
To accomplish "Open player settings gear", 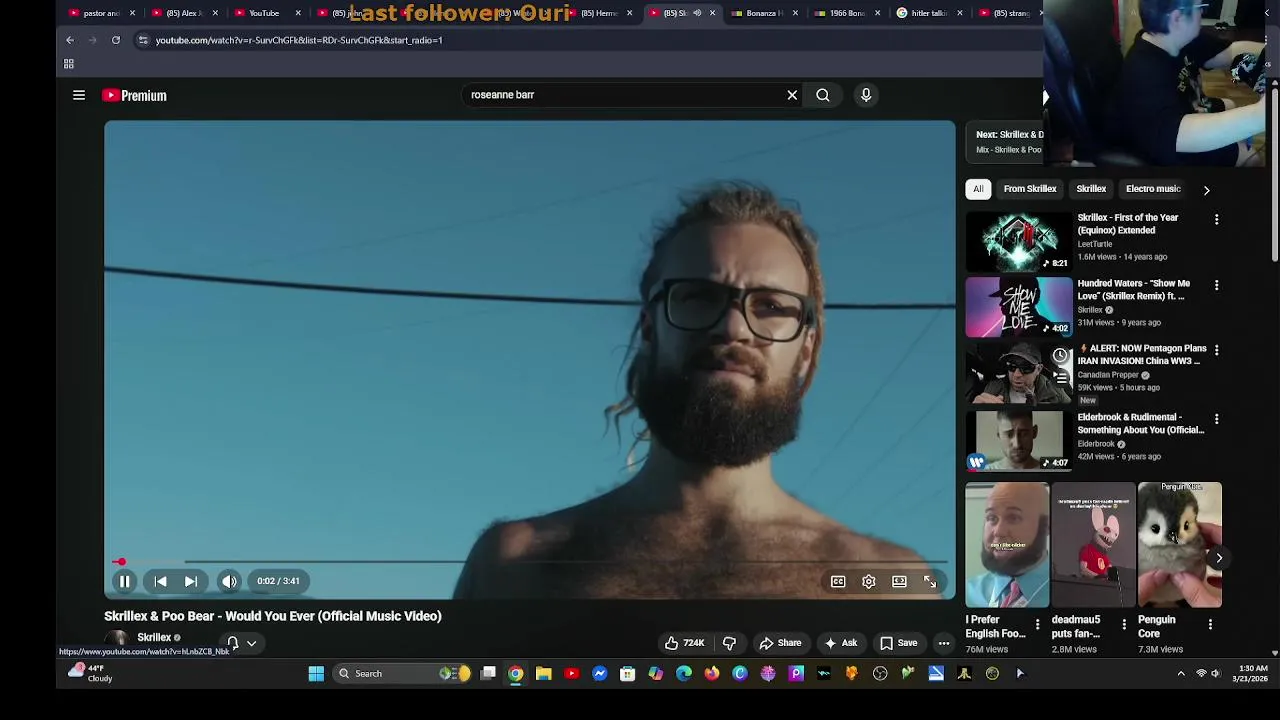I will (869, 581).
